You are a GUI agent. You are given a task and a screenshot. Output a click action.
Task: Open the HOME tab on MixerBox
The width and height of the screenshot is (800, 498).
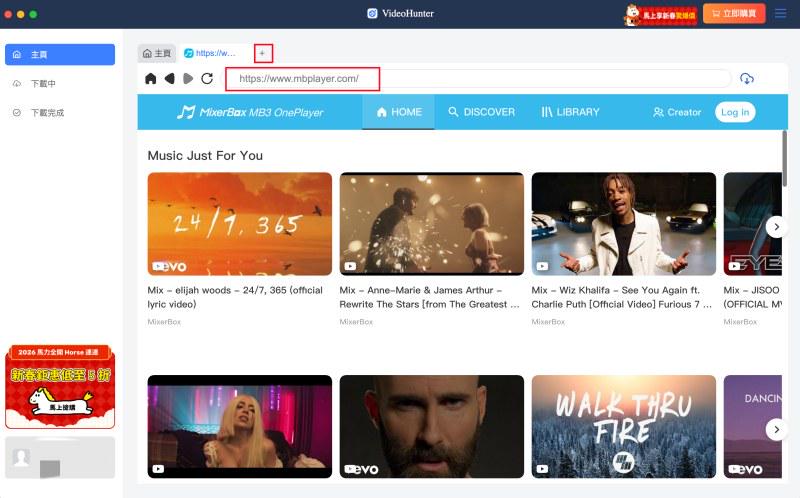pyautogui.click(x=398, y=112)
